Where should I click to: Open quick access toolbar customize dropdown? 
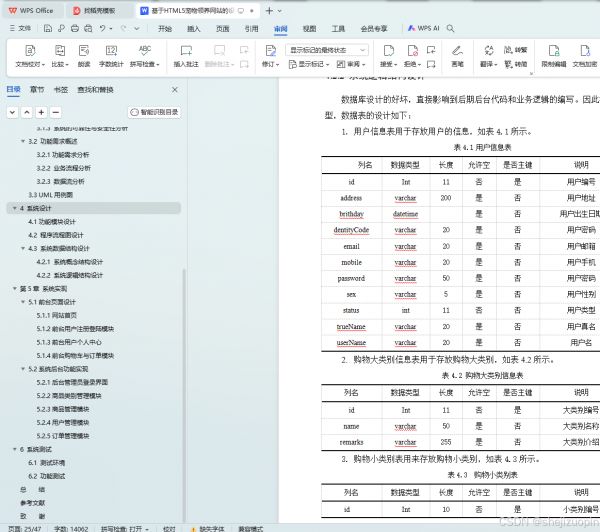(137, 28)
